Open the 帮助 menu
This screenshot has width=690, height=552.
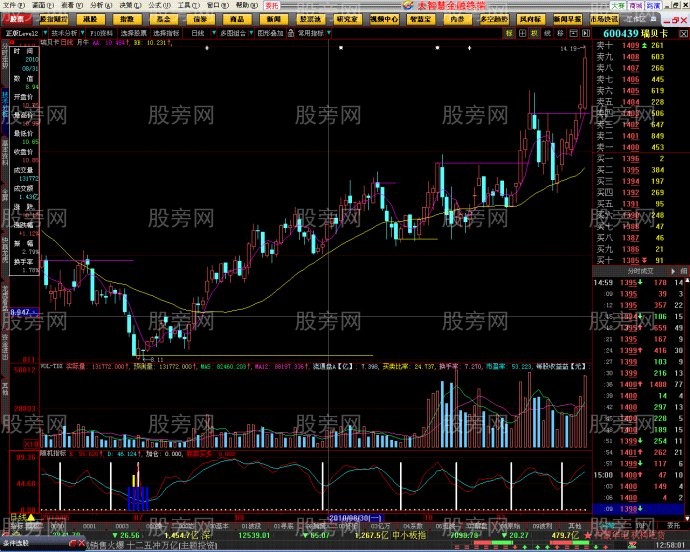tap(247, 5)
